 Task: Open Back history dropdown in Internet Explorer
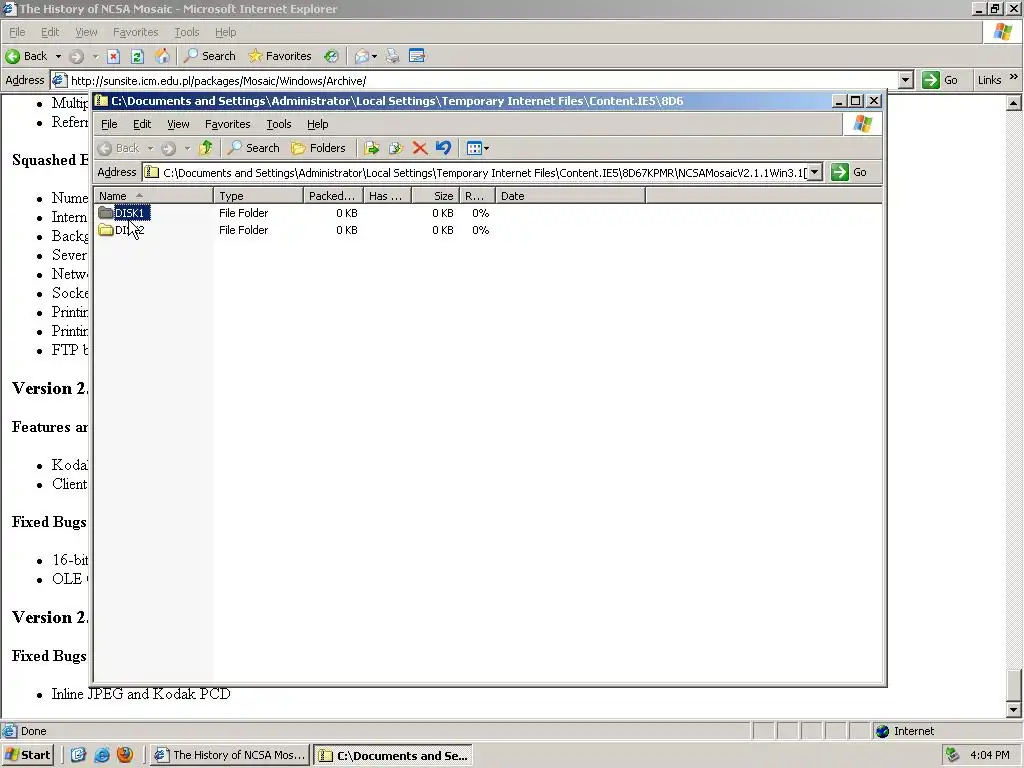pos(58,56)
